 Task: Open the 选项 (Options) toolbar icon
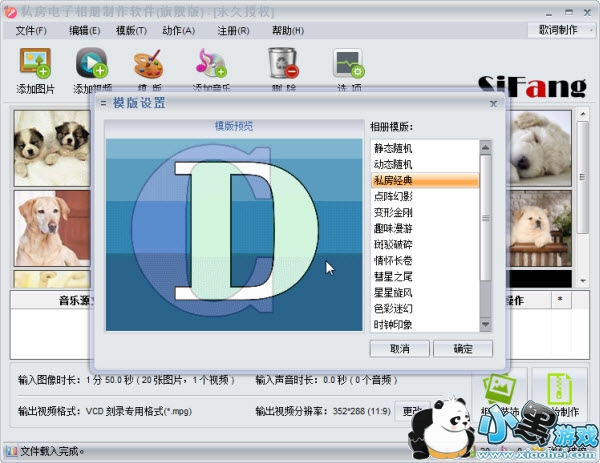348,64
